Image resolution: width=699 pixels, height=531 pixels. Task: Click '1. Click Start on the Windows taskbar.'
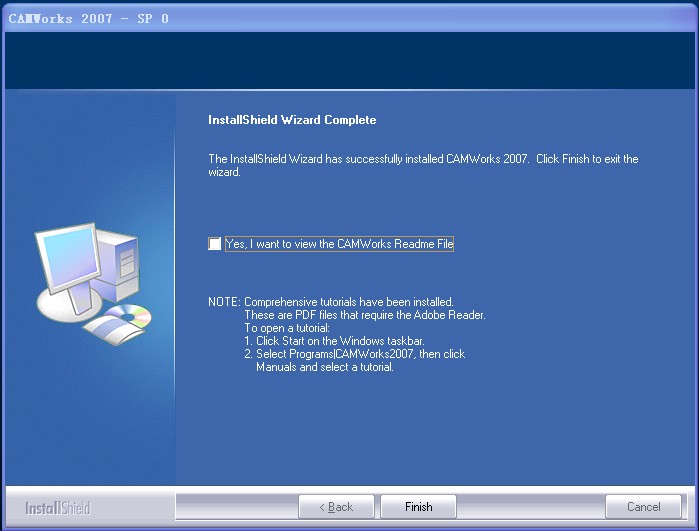click(x=334, y=341)
